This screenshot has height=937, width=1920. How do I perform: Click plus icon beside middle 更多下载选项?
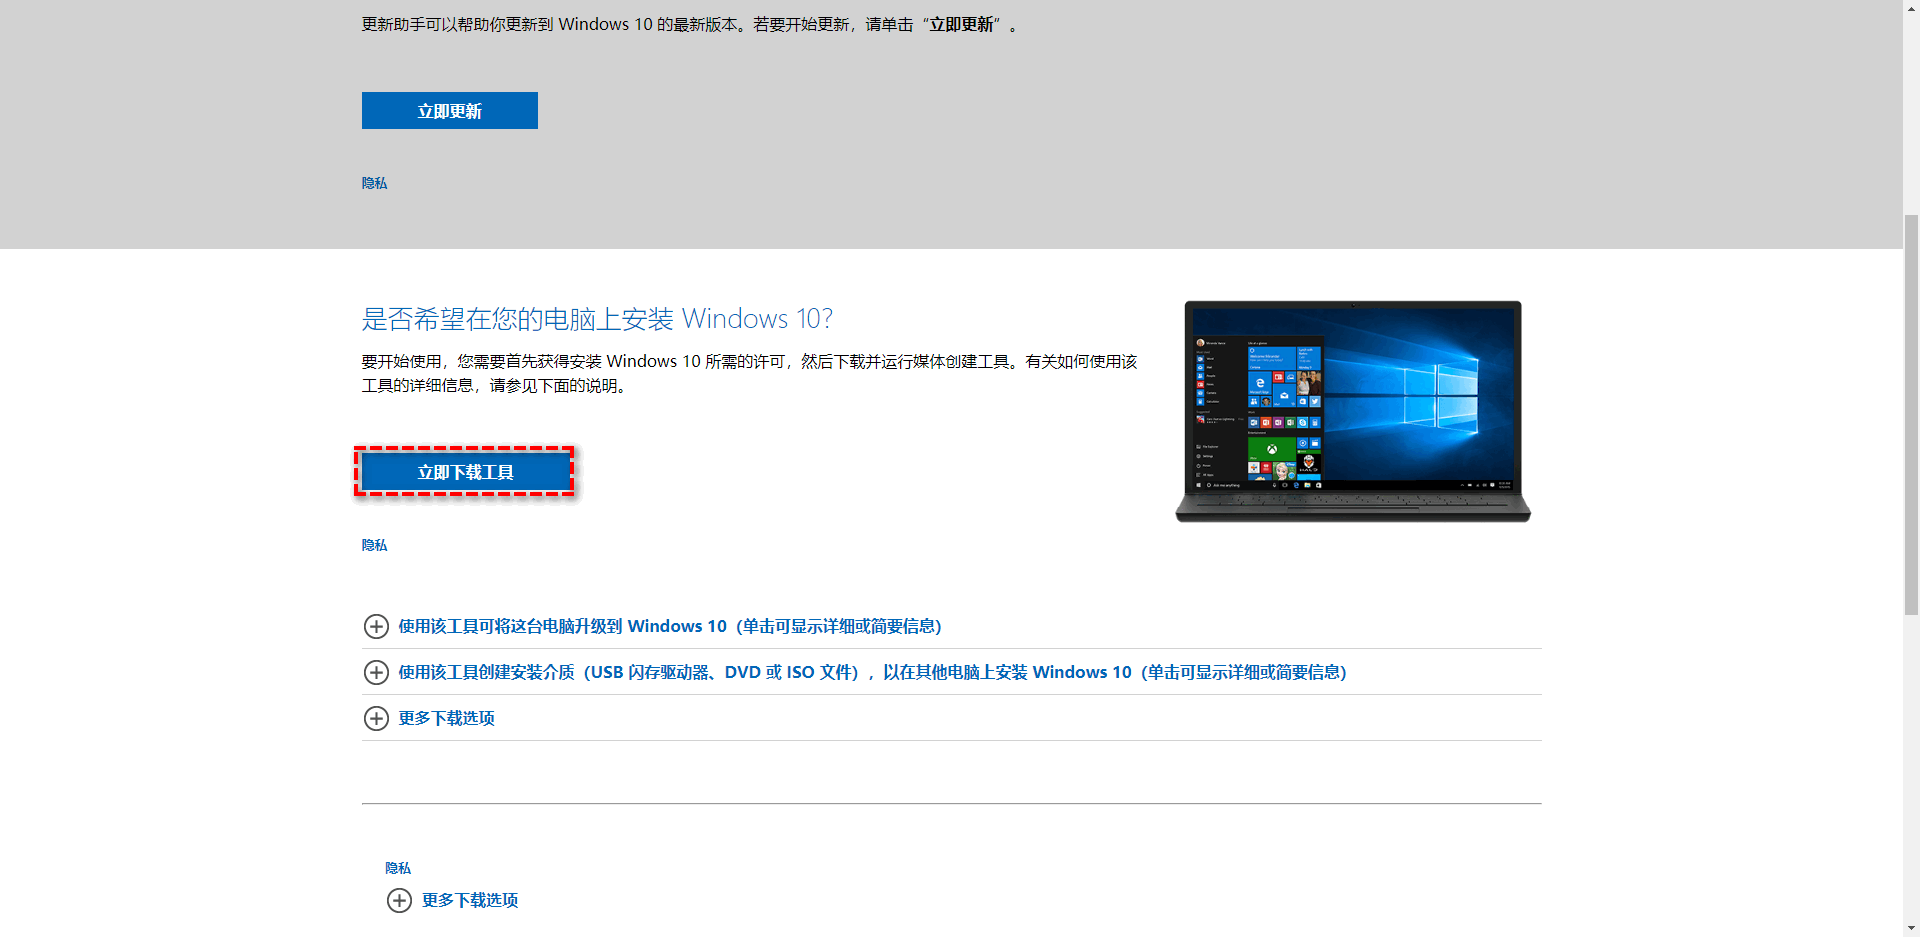click(376, 718)
